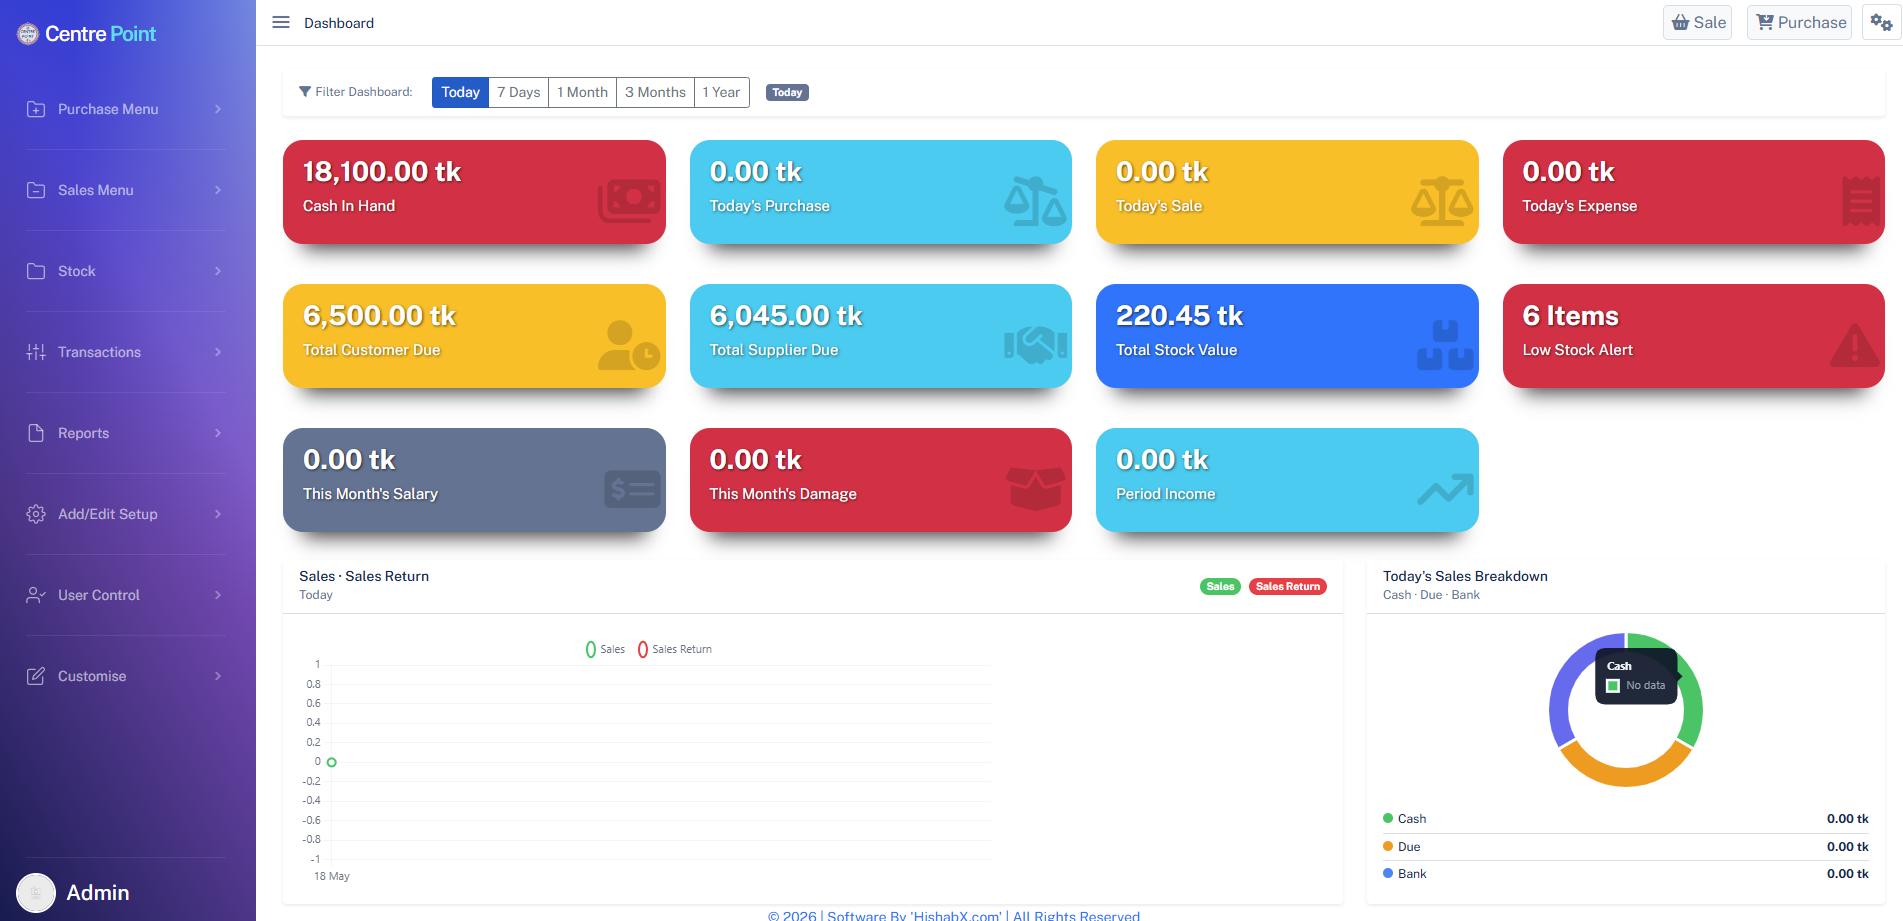
Task: Expand Reports submenu chevron
Action: (x=218, y=433)
